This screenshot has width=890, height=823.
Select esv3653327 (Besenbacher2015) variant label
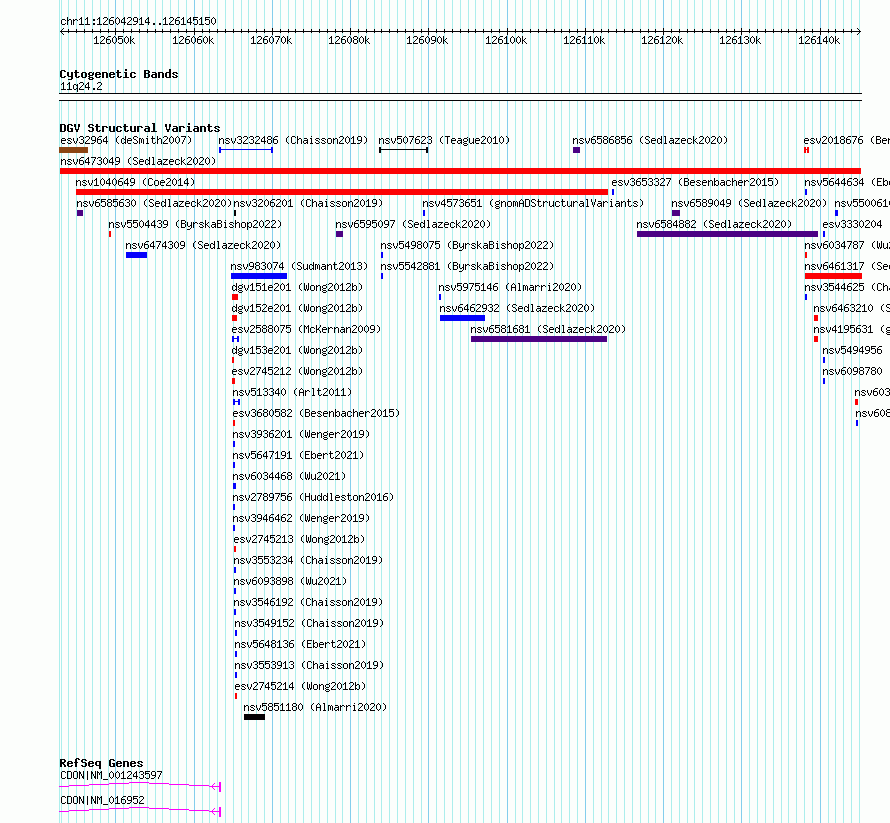(695, 182)
